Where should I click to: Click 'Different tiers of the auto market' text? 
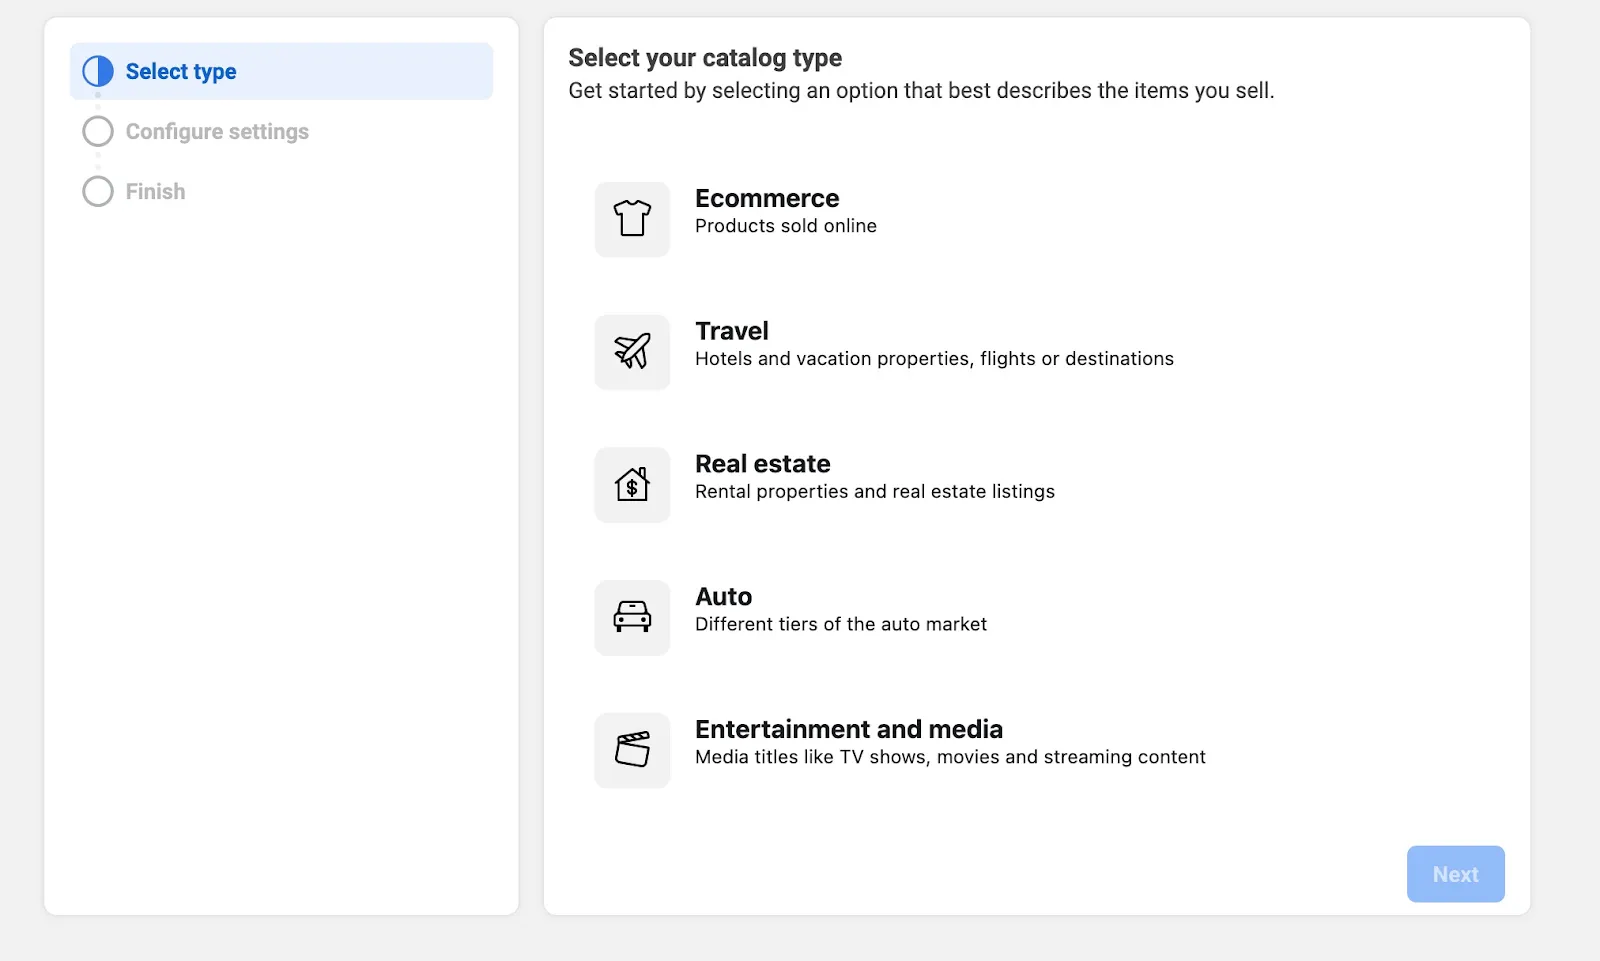[x=841, y=624]
